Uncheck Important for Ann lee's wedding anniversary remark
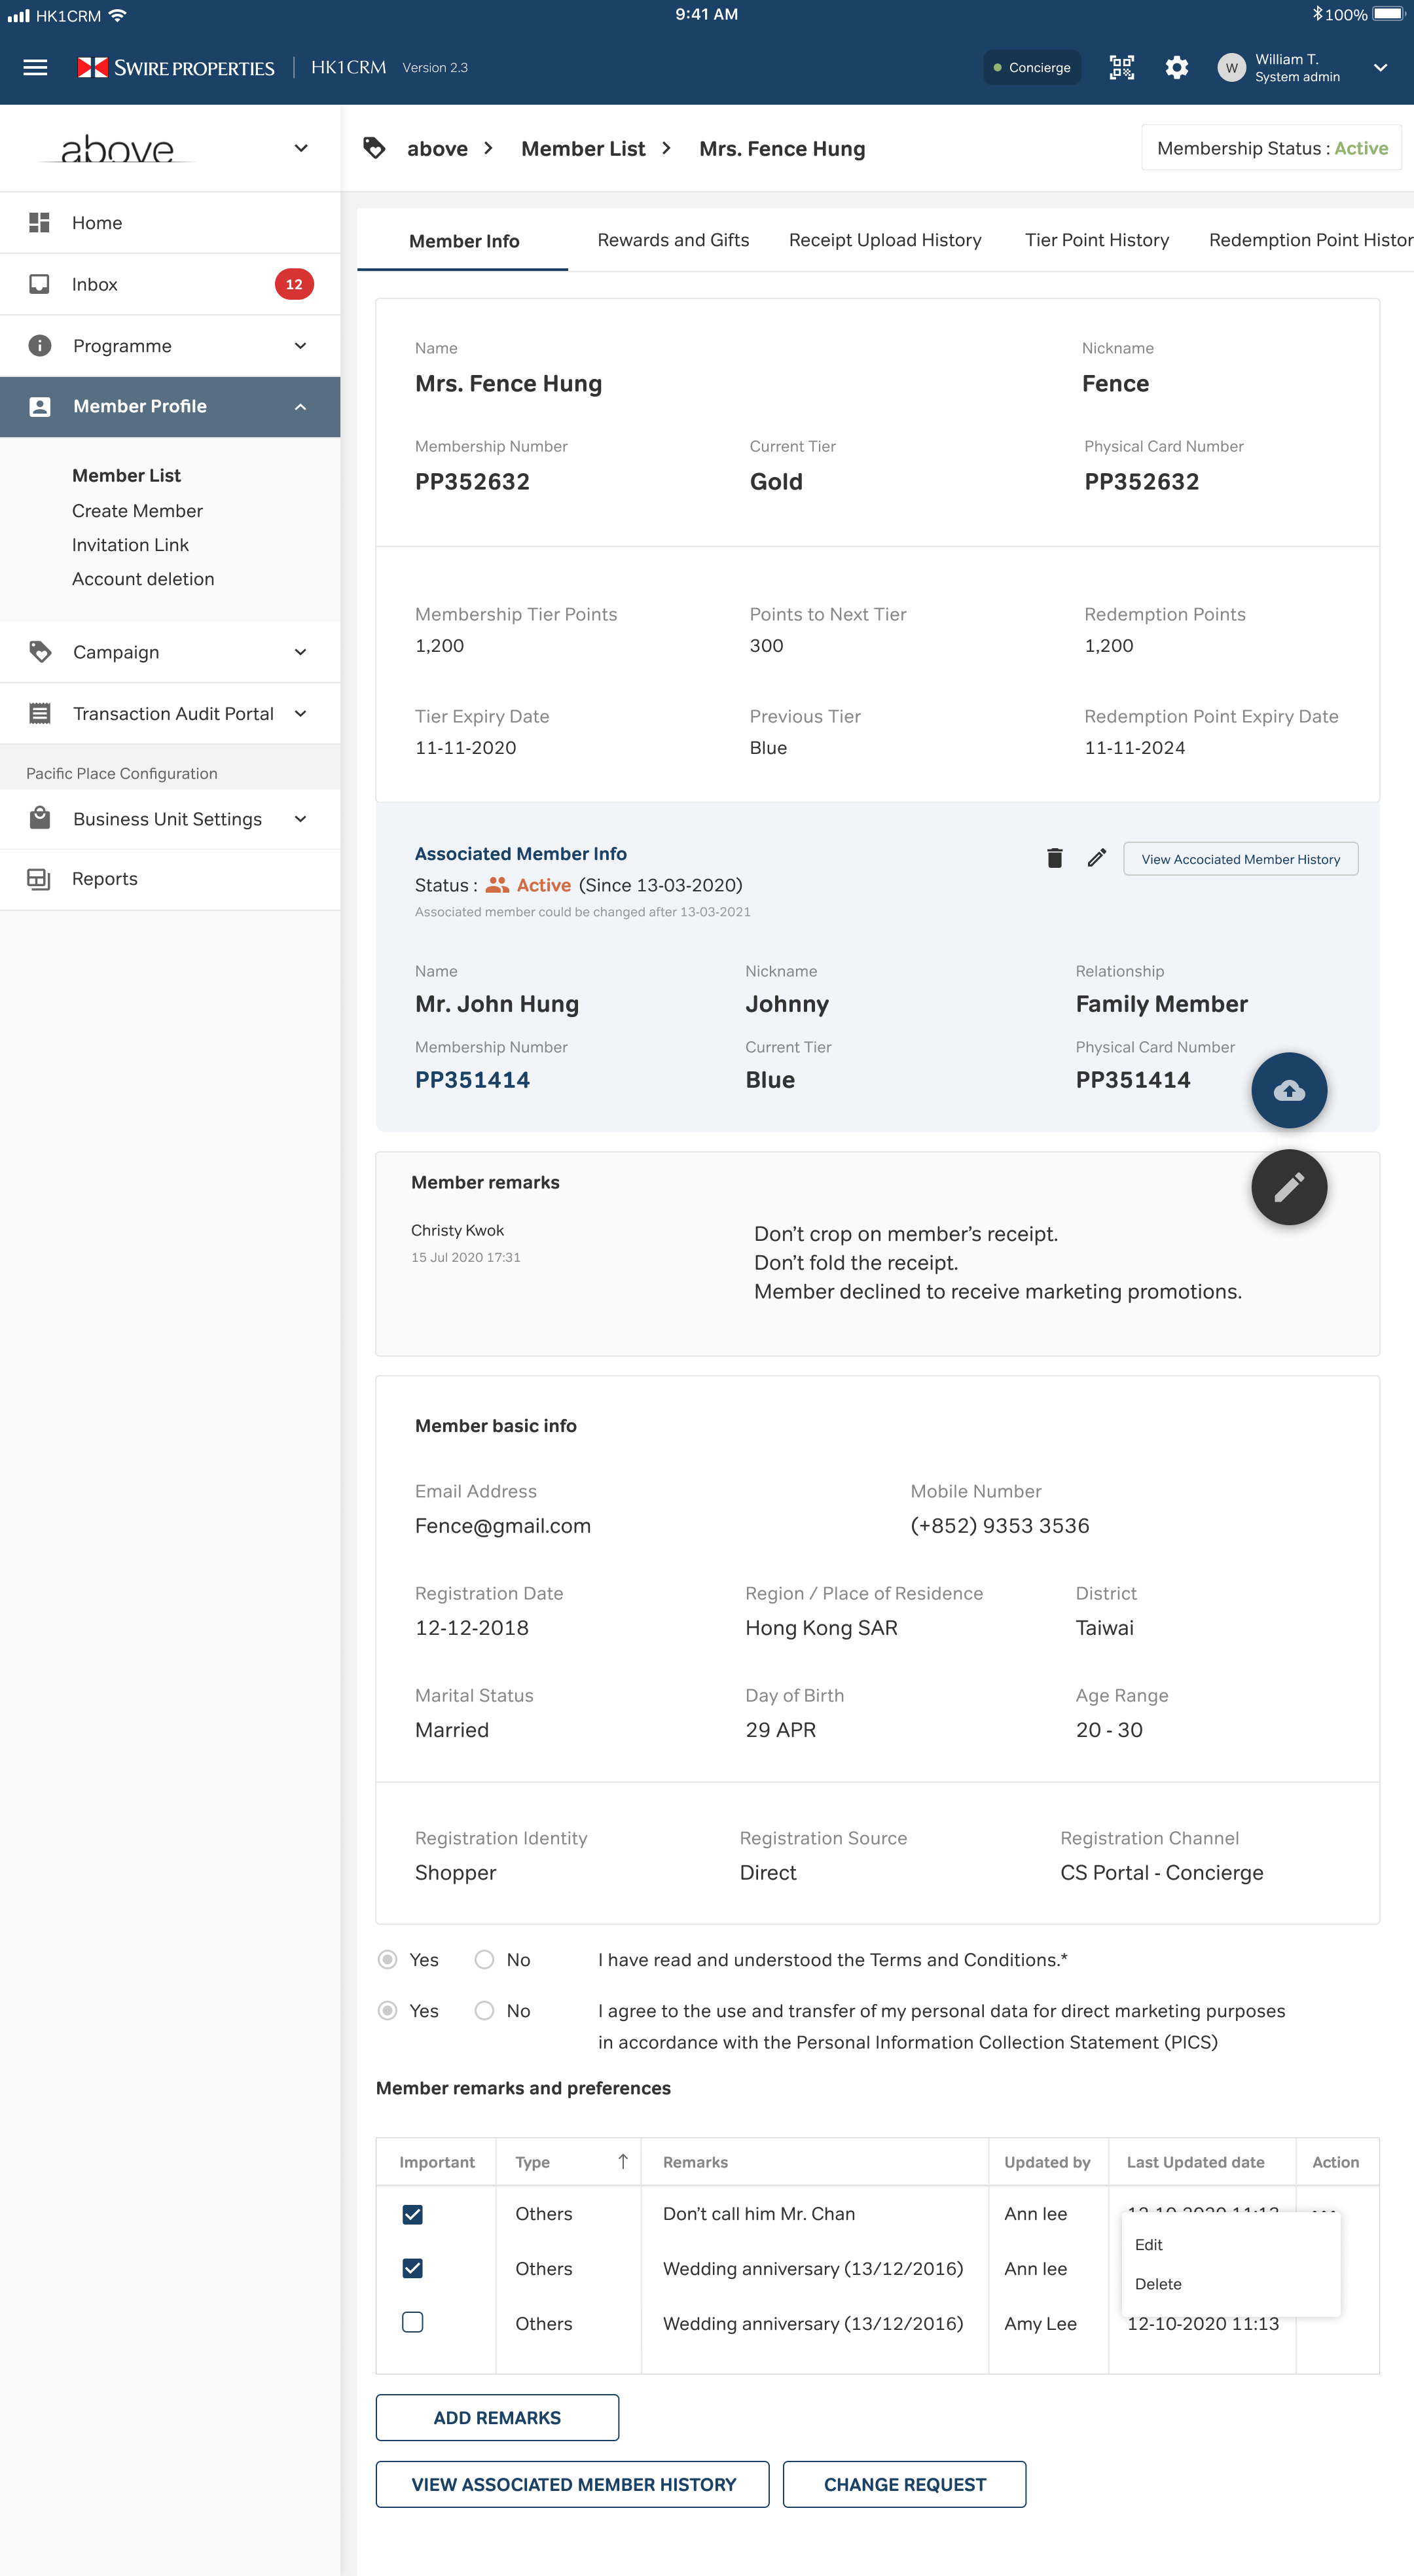This screenshot has width=1414, height=2576. [x=412, y=2268]
